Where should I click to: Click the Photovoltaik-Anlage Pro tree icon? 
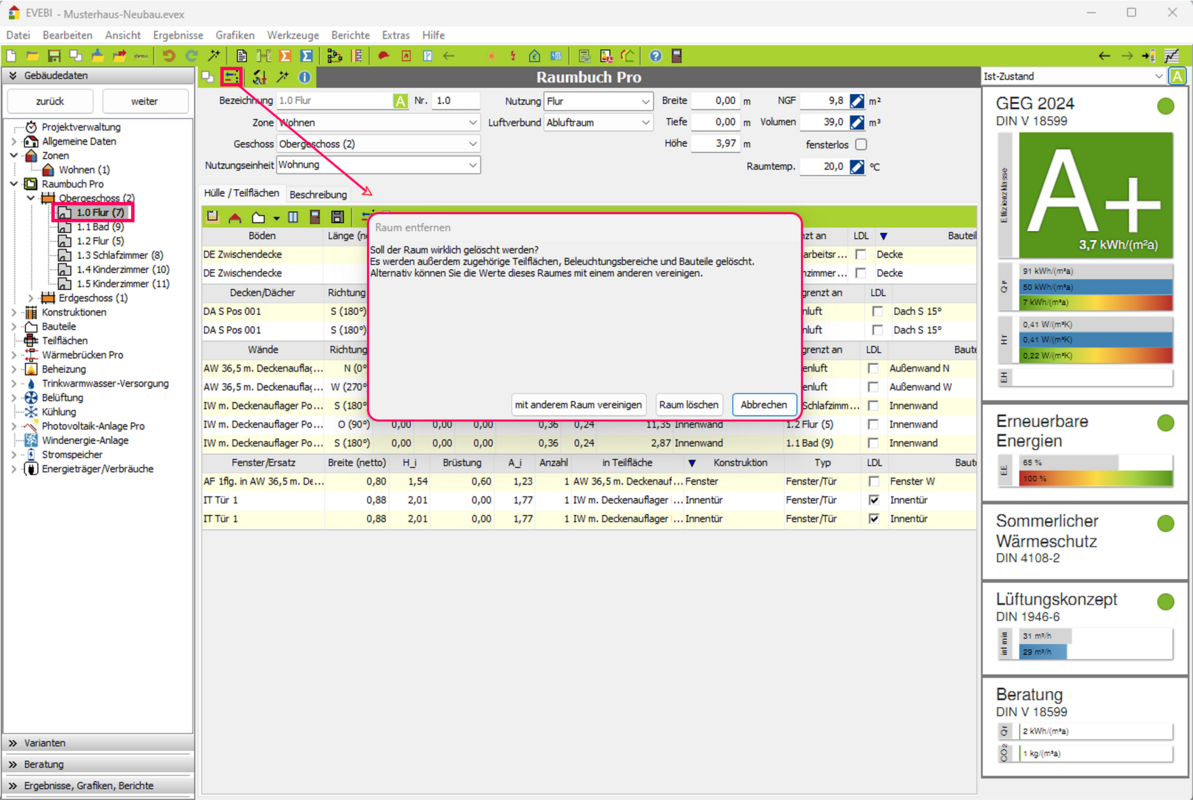click(31, 426)
